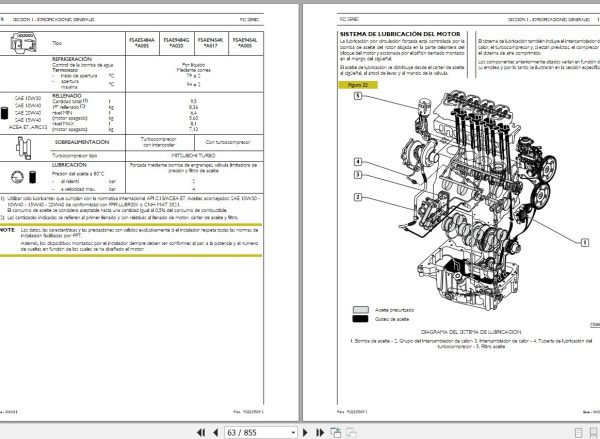This screenshot has width=600, height=439.
Task: Open the page number dropdown arrow
Action: click(x=293, y=433)
